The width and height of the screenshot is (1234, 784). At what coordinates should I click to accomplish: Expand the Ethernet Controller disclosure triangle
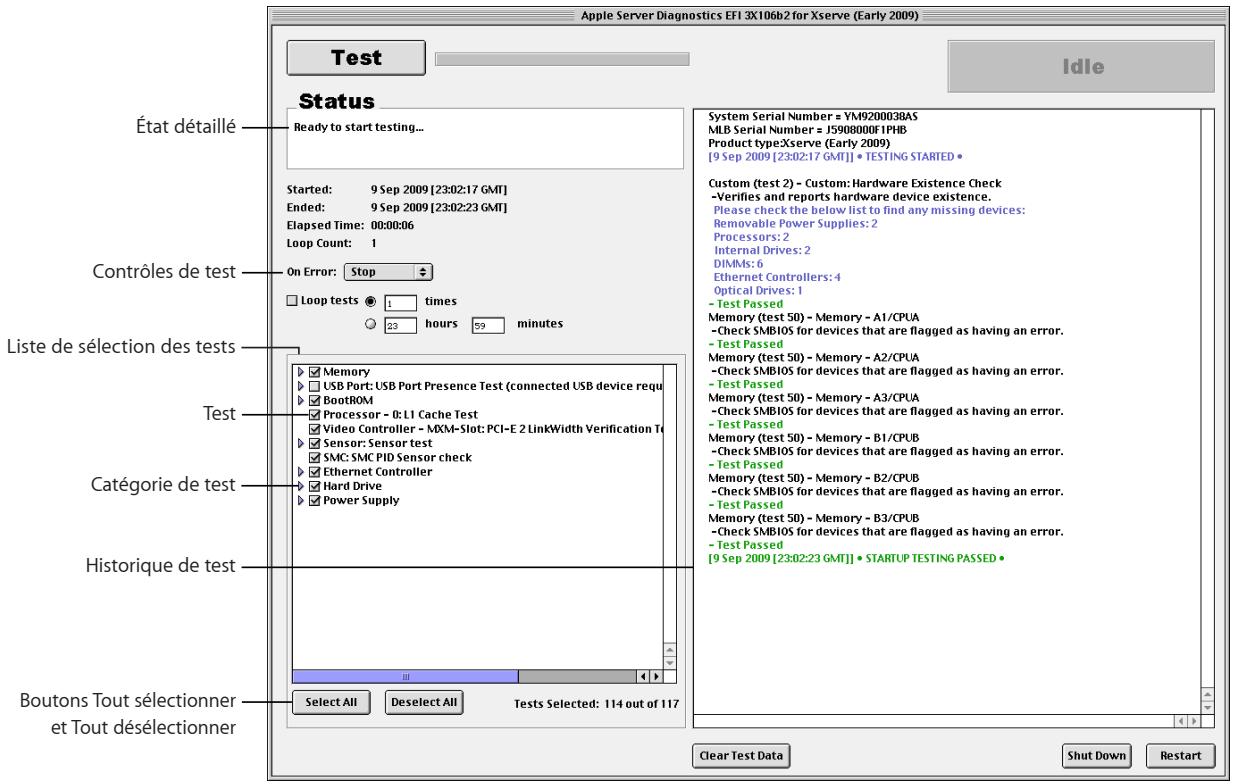pyautogui.click(x=302, y=471)
